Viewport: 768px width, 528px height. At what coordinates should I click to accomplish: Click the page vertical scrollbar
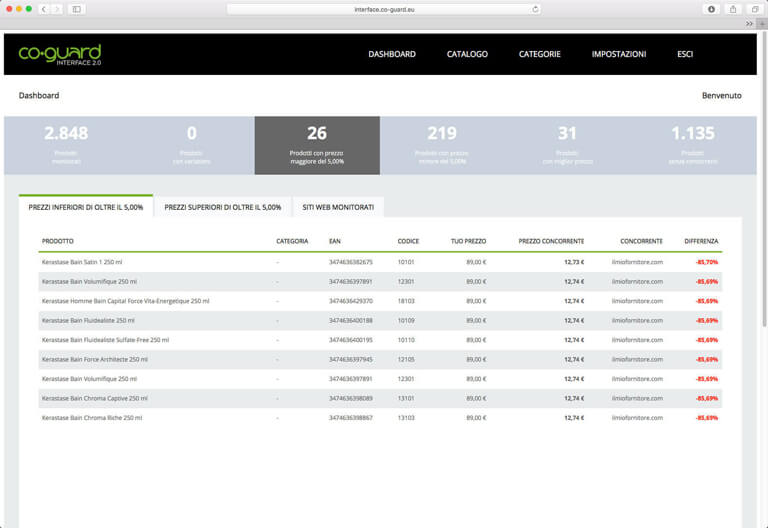[x=764, y=179]
